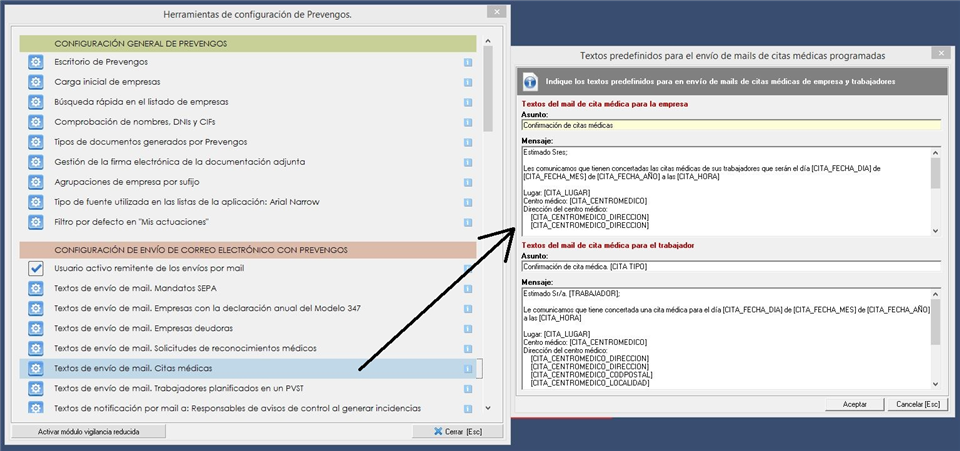Screen dimensions: 960x451
Task: Click Cancelar [Esc] button
Action: click(x=918, y=404)
